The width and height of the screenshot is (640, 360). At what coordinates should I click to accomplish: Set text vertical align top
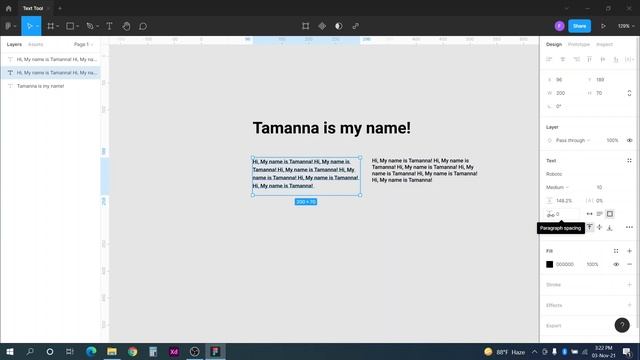tap(589, 227)
